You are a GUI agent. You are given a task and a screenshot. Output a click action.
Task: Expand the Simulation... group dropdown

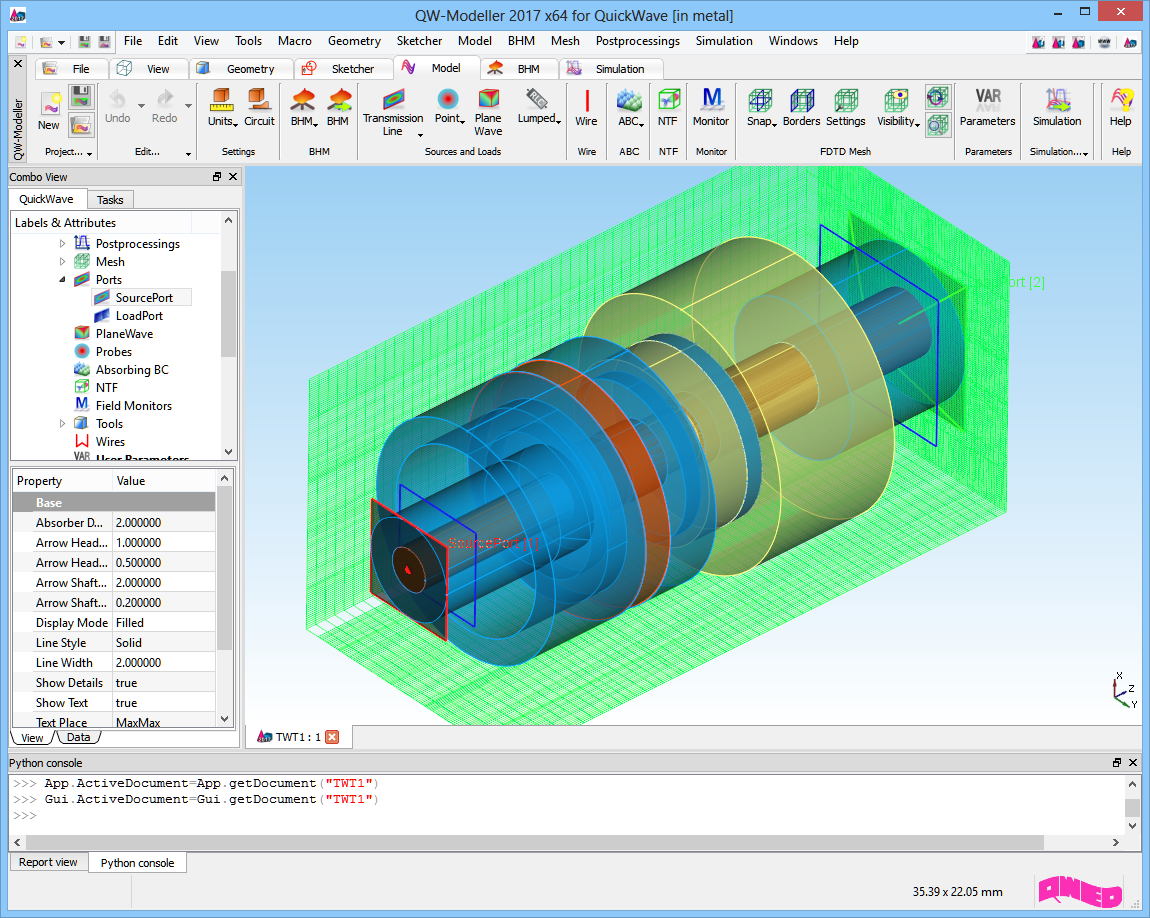coord(1085,153)
